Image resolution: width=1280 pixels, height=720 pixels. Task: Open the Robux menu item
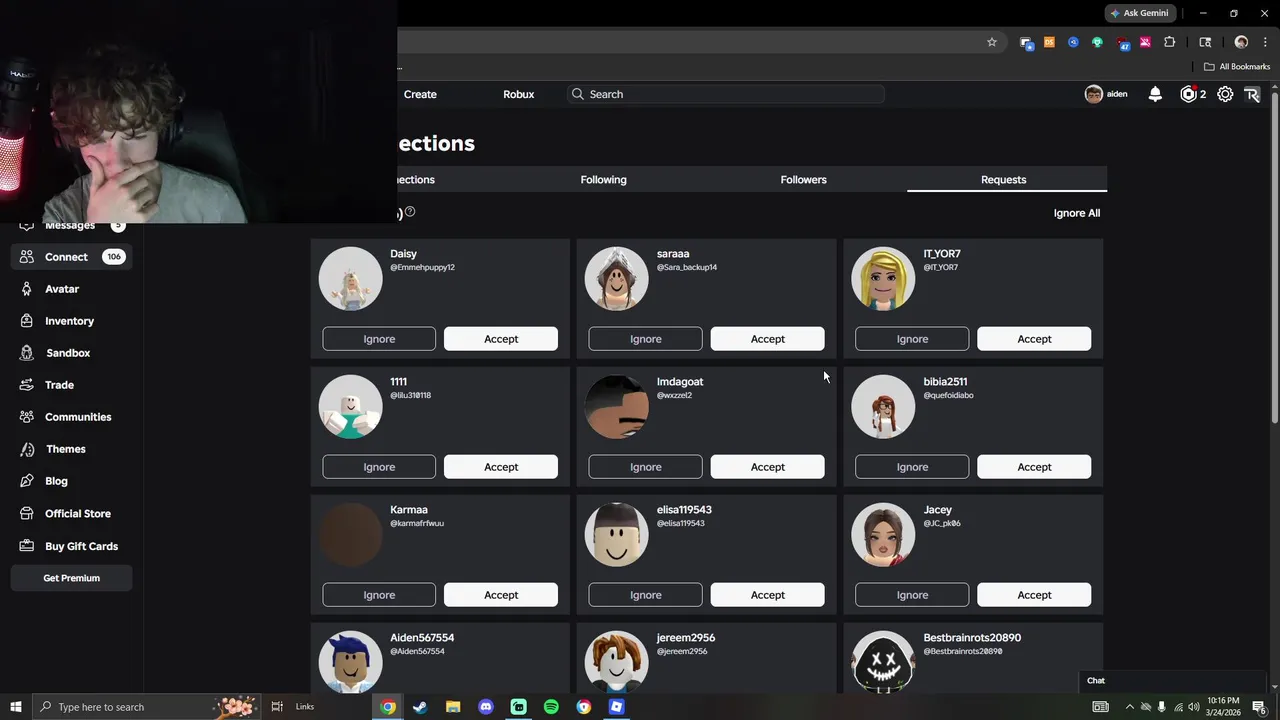[518, 94]
